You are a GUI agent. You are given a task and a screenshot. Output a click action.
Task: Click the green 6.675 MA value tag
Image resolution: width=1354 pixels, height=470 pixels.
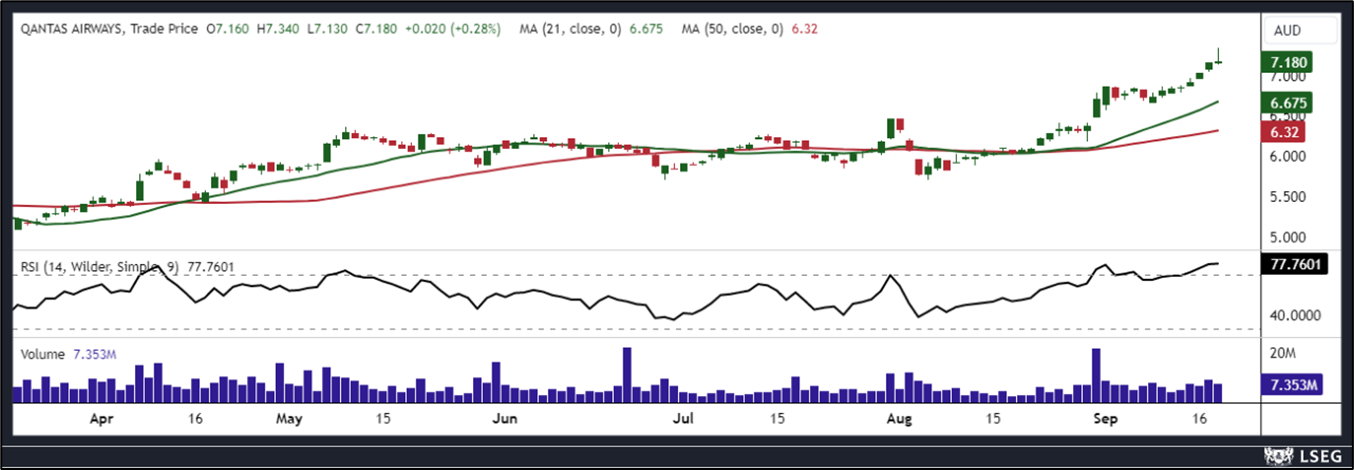[1286, 103]
